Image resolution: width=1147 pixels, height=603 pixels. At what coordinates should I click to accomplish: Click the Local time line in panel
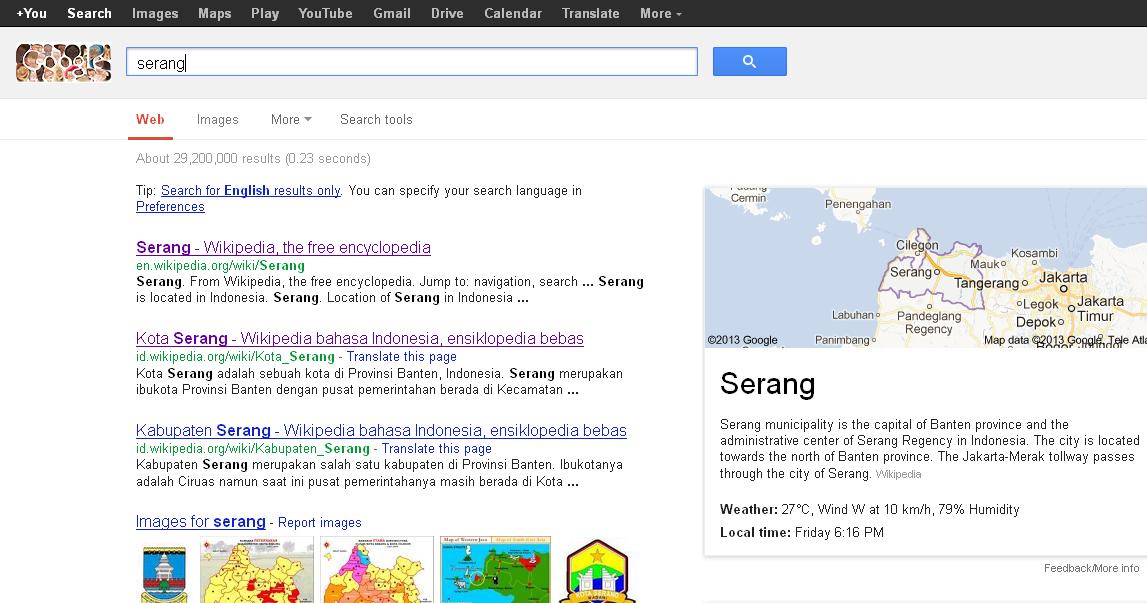[x=802, y=532]
